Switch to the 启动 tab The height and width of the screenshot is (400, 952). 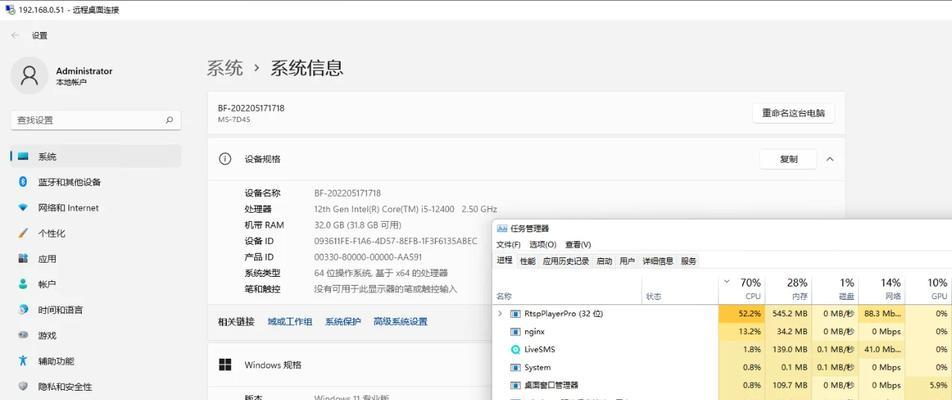tap(604, 261)
